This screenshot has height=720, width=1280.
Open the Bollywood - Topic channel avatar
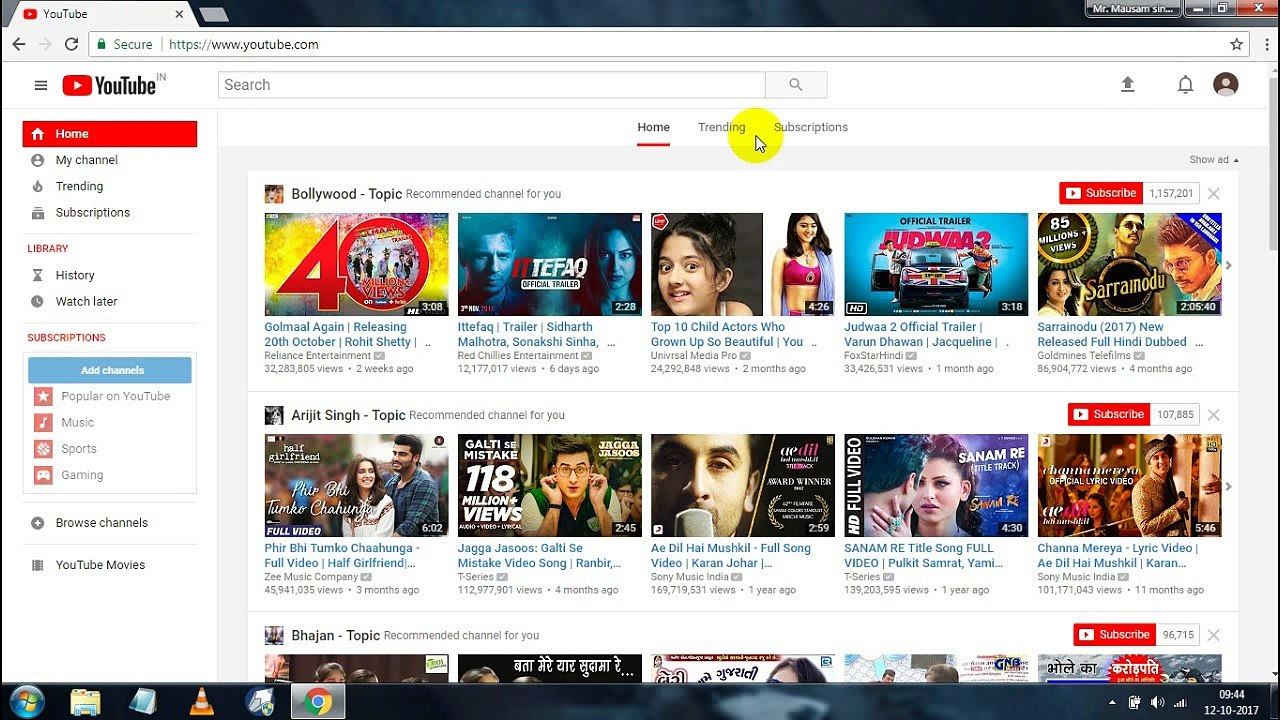pyautogui.click(x=274, y=194)
